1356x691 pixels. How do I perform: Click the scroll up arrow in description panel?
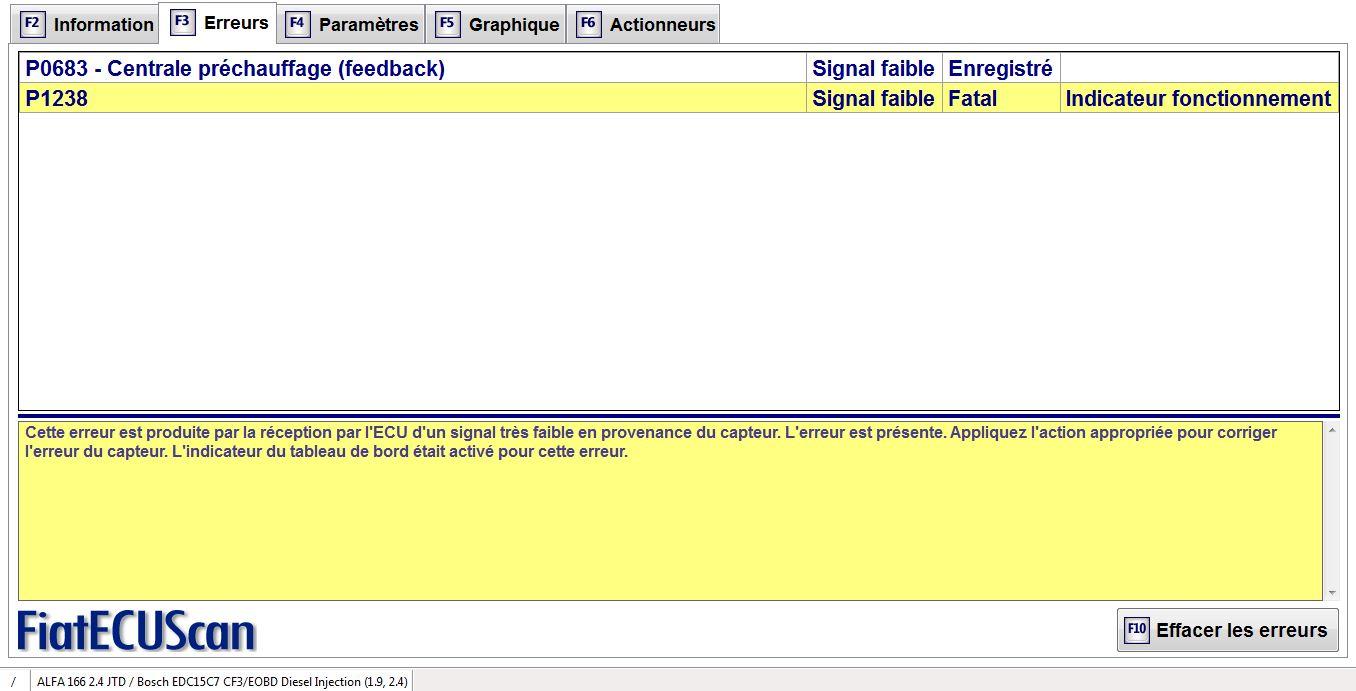coord(1331,430)
